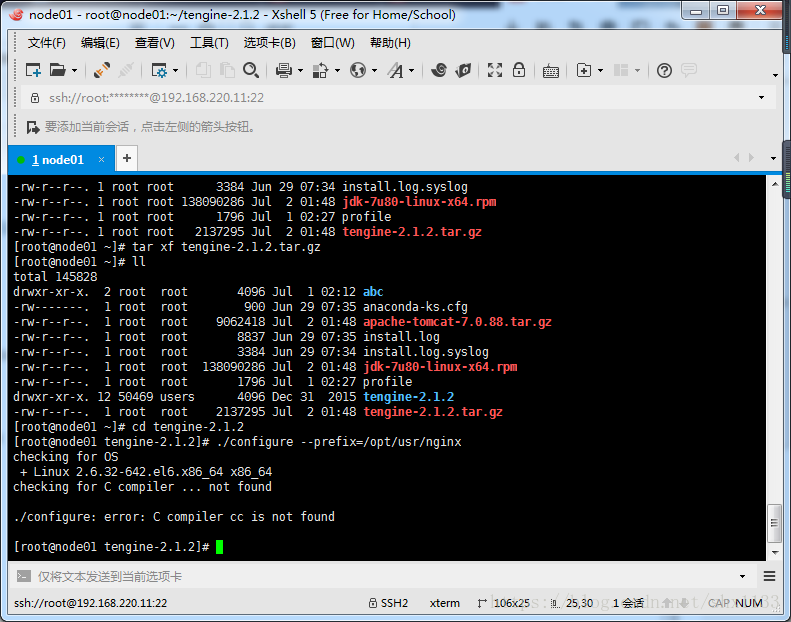Click the Help question mark icon
The width and height of the screenshot is (791, 622).
click(664, 71)
